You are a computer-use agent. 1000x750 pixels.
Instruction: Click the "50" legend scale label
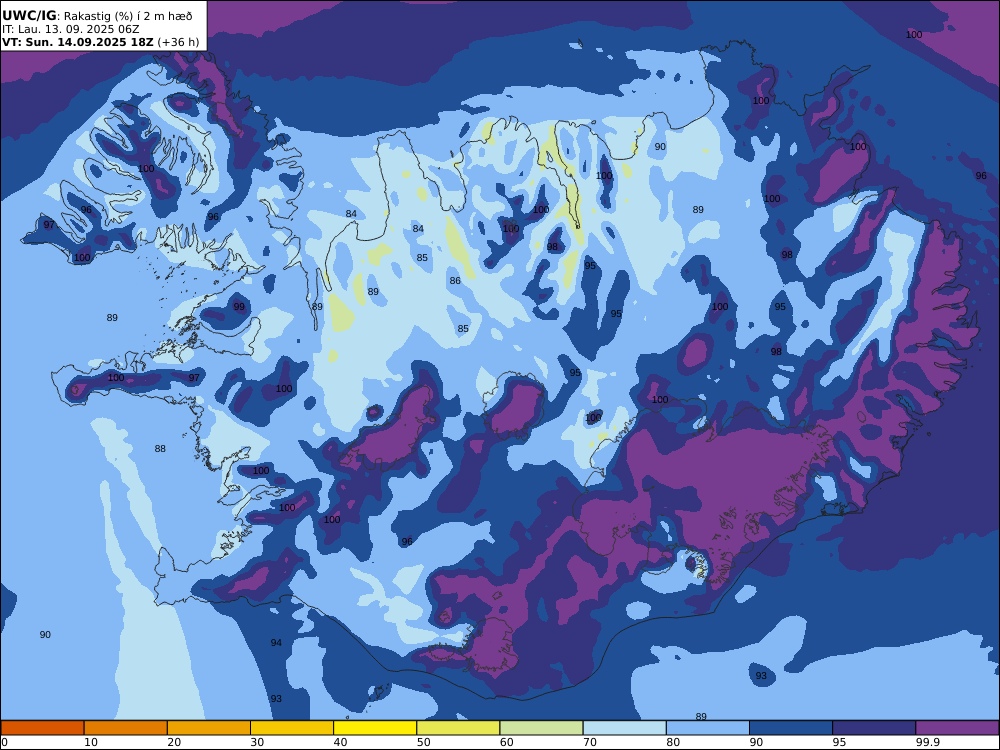(x=423, y=742)
